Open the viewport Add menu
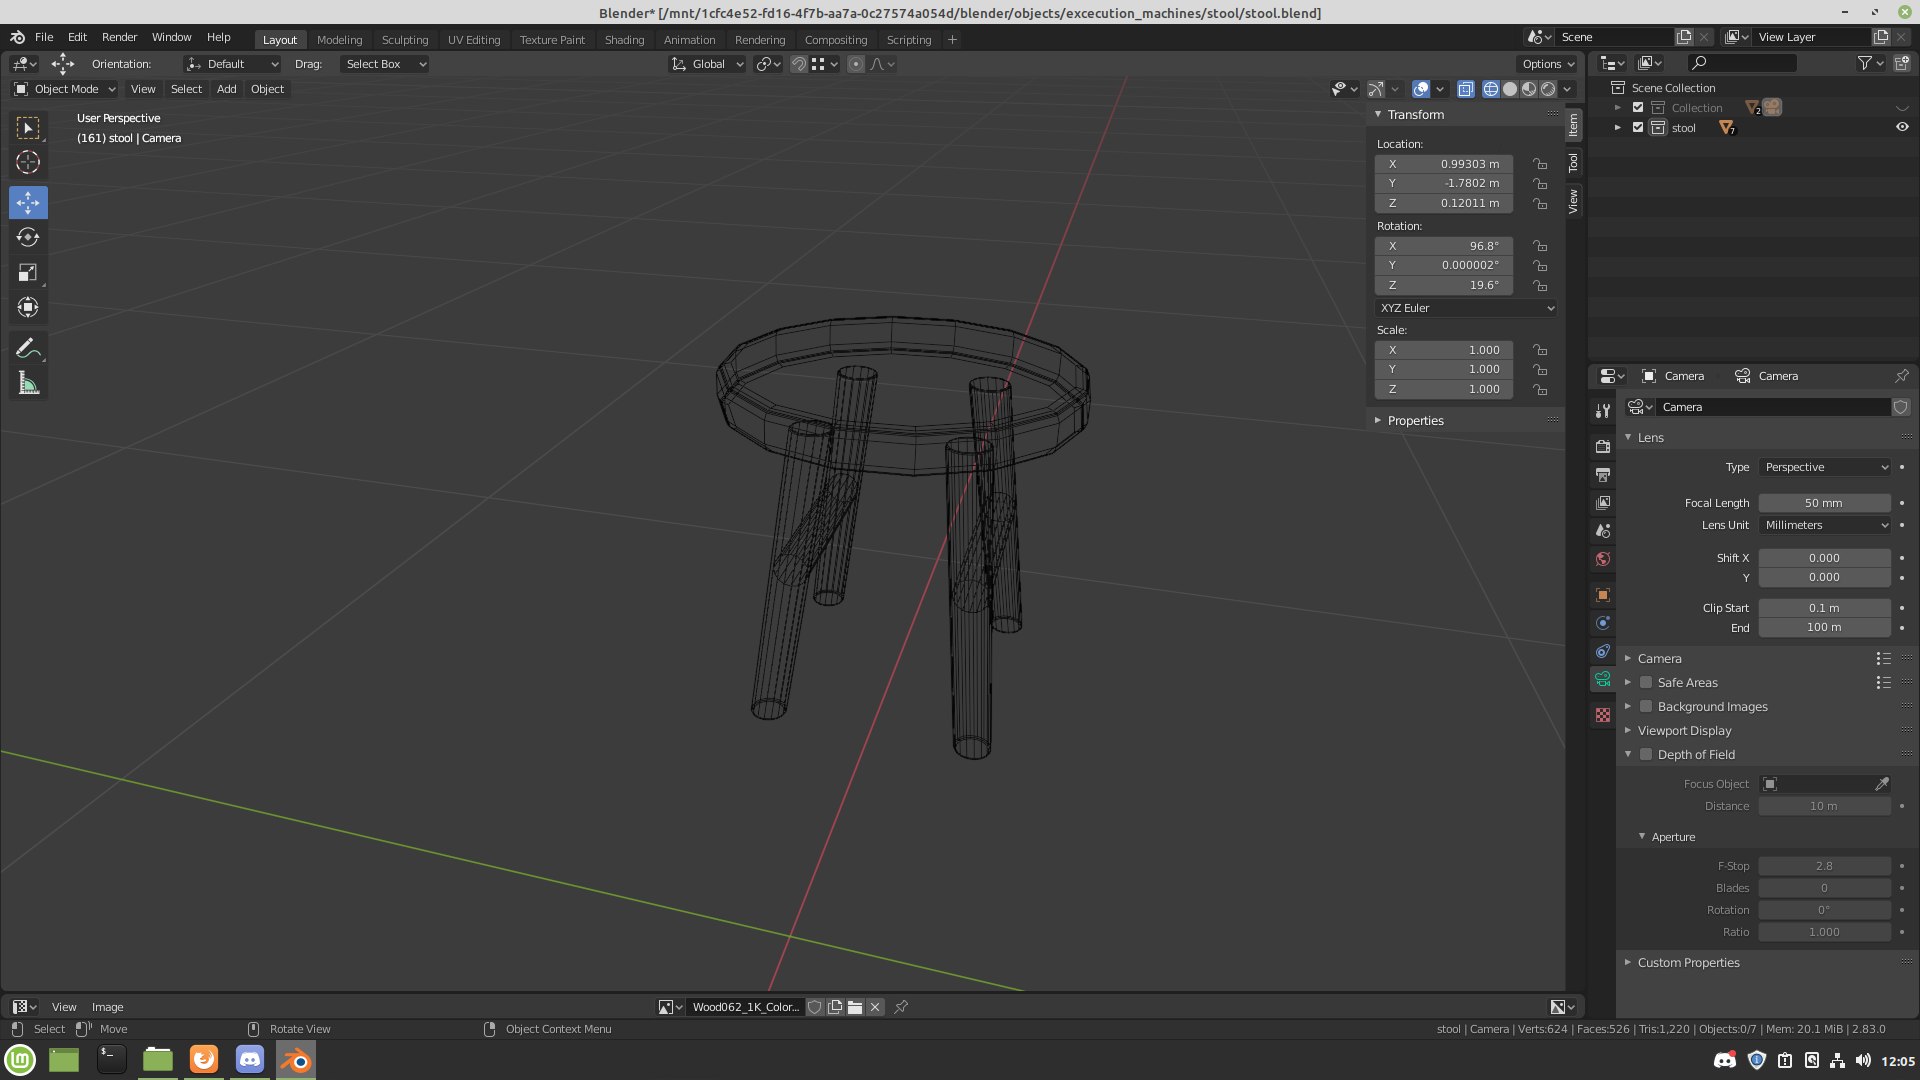This screenshot has width=1920, height=1080. [227, 89]
